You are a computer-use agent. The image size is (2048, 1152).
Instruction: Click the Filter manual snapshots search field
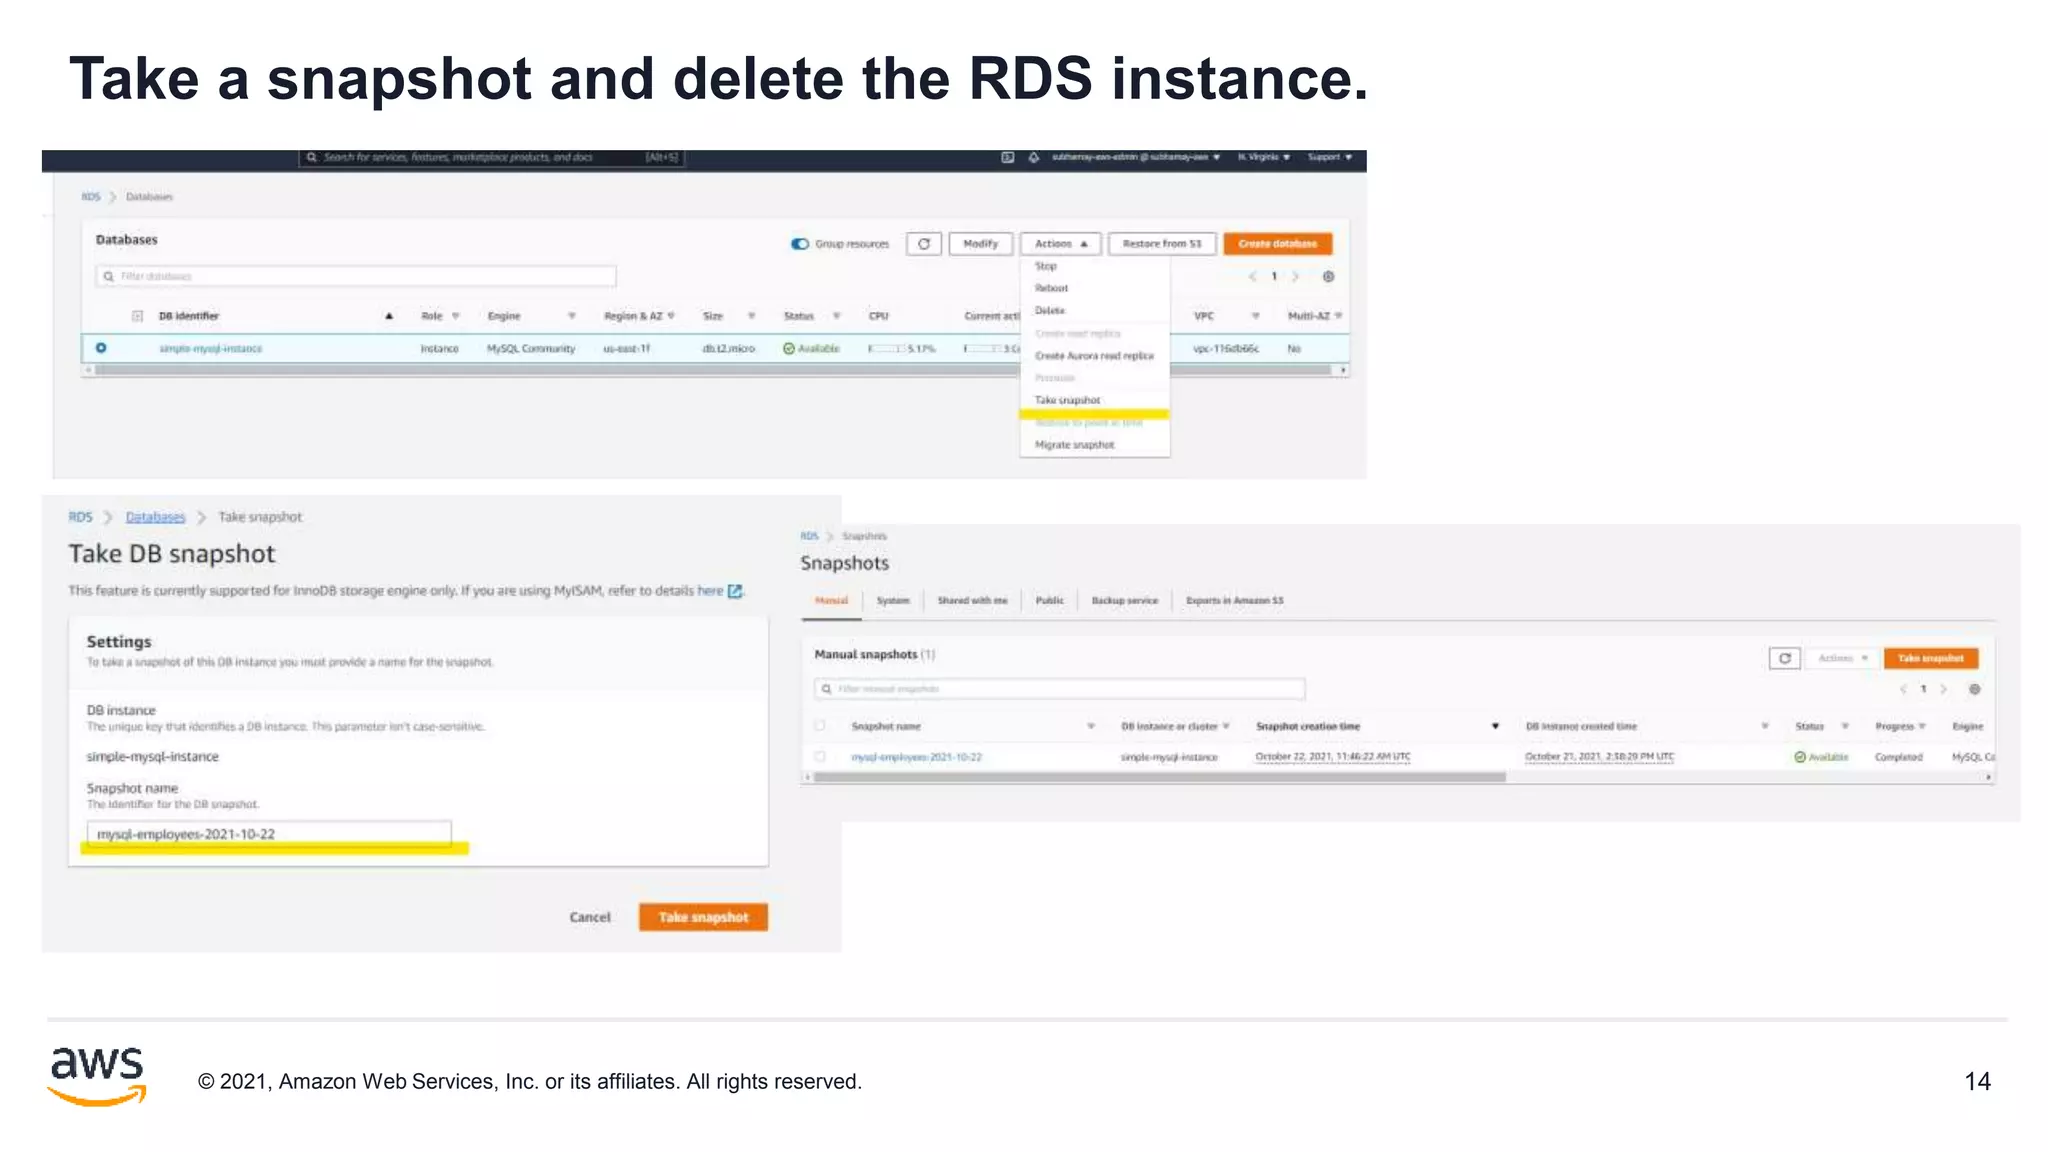point(1060,689)
